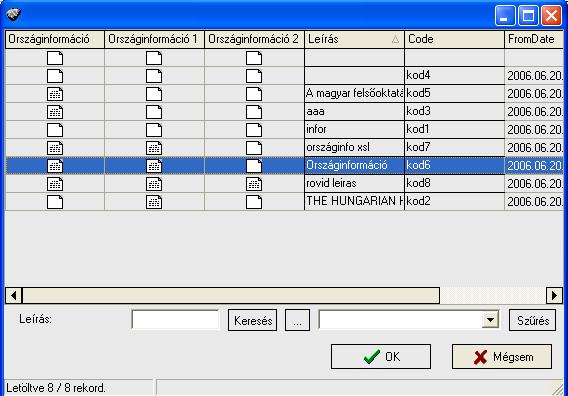This screenshot has width=568, height=396.
Task: Click the blank Országinformáció 2 icon in kod3 row
Action: click(254, 112)
